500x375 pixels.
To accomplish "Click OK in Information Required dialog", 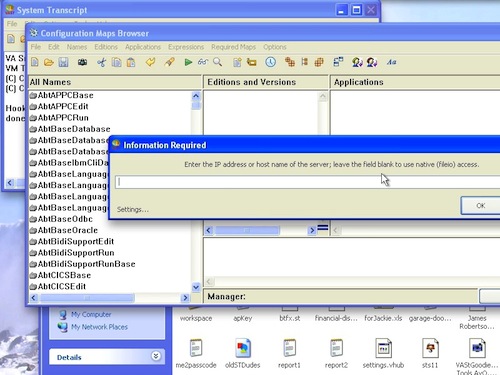I will click(x=480, y=206).
